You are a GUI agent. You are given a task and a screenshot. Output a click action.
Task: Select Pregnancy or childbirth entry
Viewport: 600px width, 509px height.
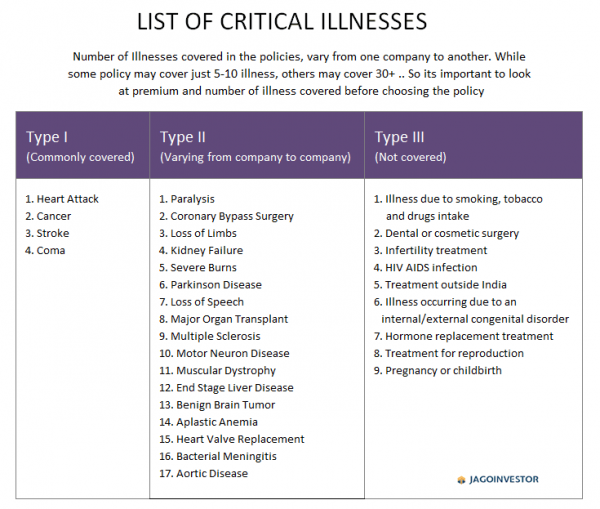click(438, 371)
